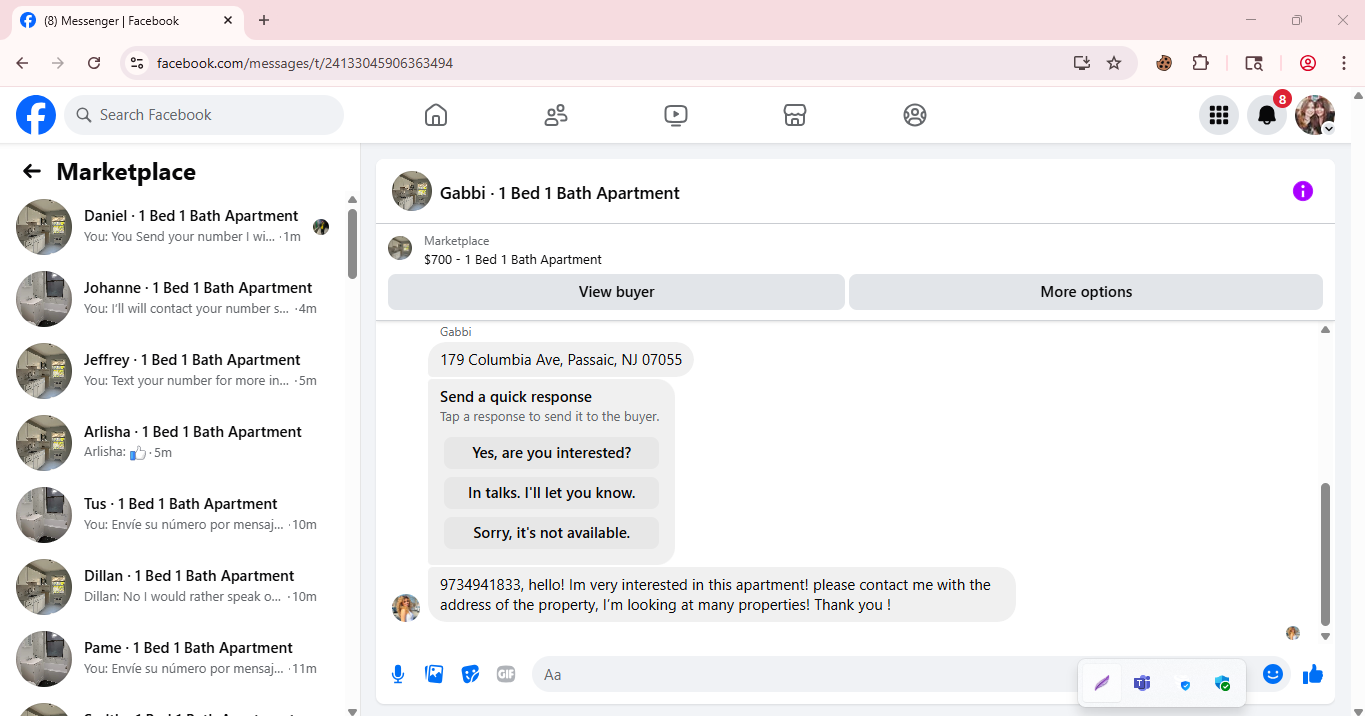Click the Facebook logo icon
1365x716 pixels.
point(36,115)
